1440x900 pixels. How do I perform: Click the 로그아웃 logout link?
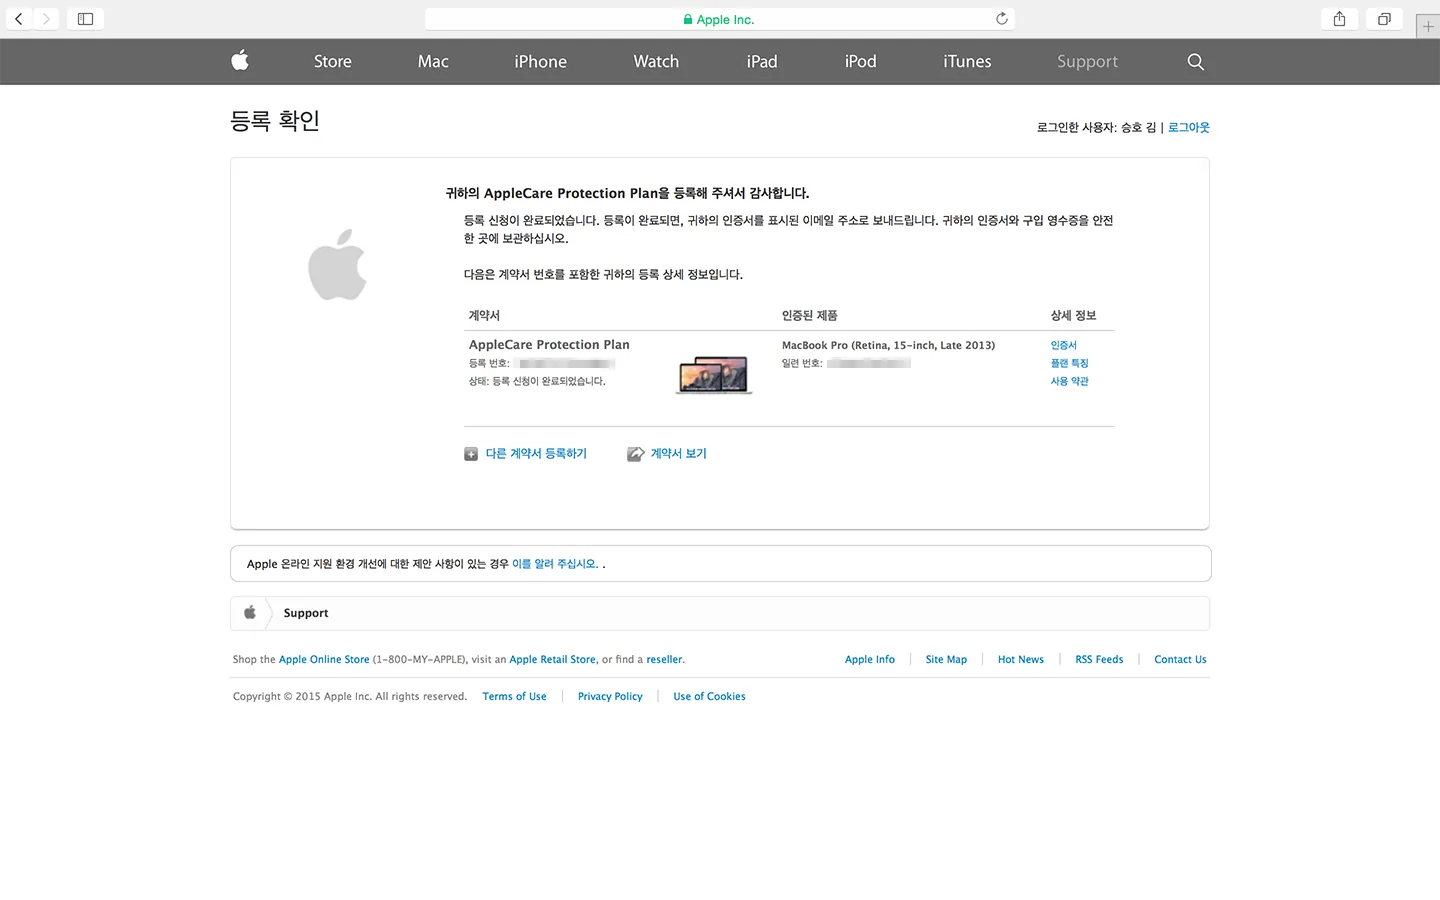[1188, 128]
